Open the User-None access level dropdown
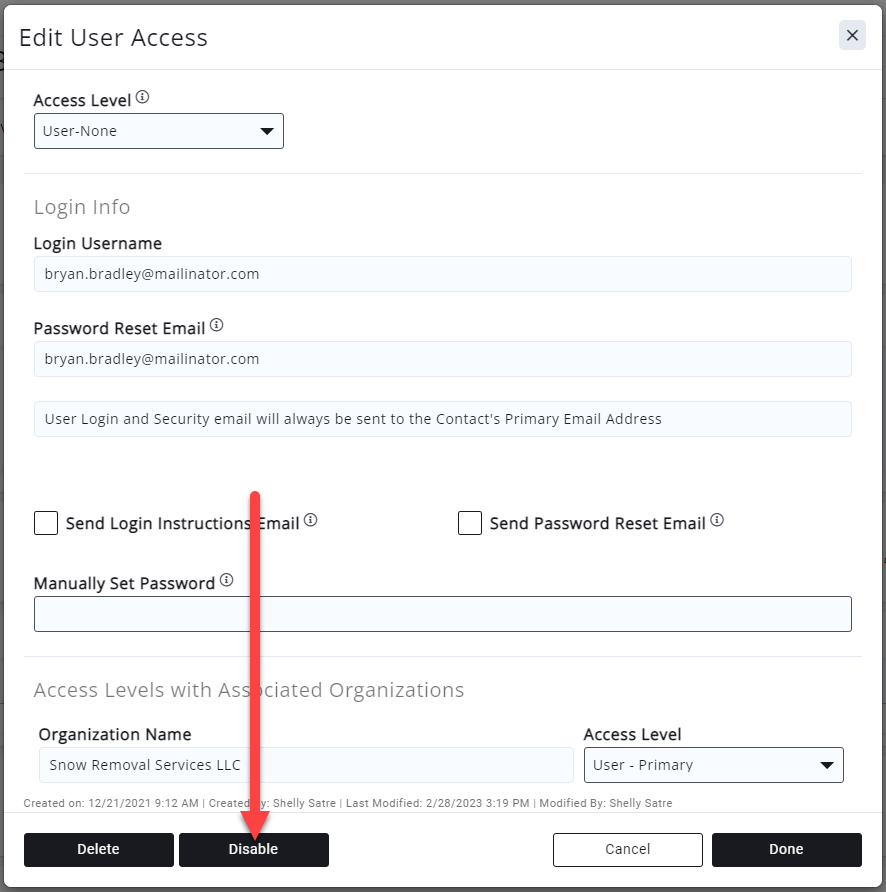The width and height of the screenshot is (886, 892). (159, 131)
